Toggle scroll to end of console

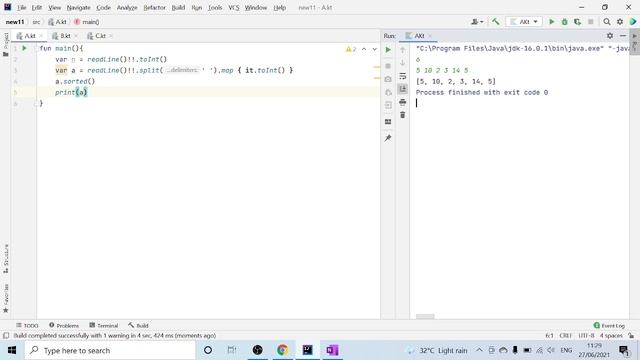pyautogui.click(x=402, y=89)
